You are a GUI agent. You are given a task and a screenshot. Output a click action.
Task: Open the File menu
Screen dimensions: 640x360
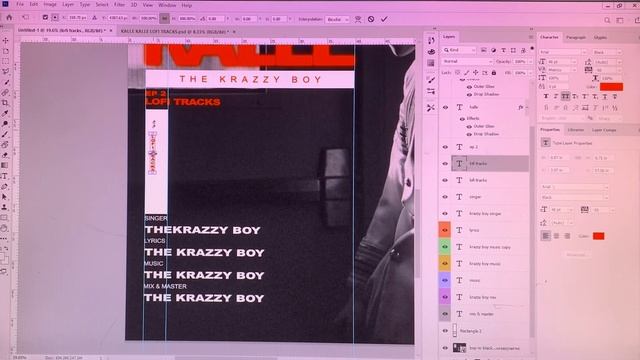20,5
